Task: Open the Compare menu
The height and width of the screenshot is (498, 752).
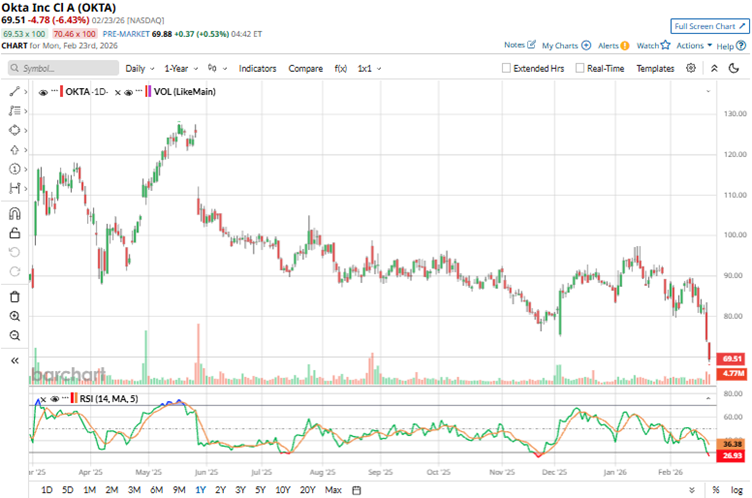Action: click(306, 68)
